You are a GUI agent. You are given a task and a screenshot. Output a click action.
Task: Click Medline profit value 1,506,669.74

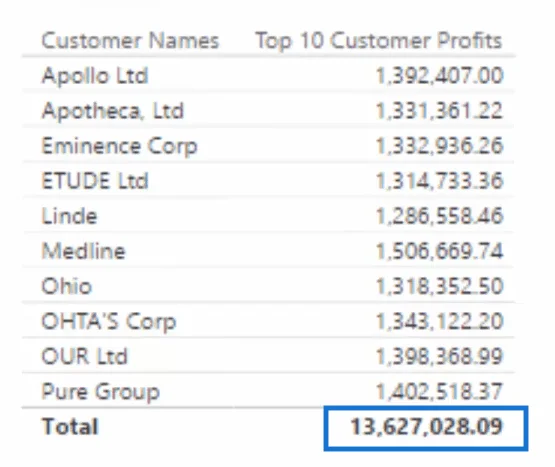pyautogui.click(x=439, y=251)
